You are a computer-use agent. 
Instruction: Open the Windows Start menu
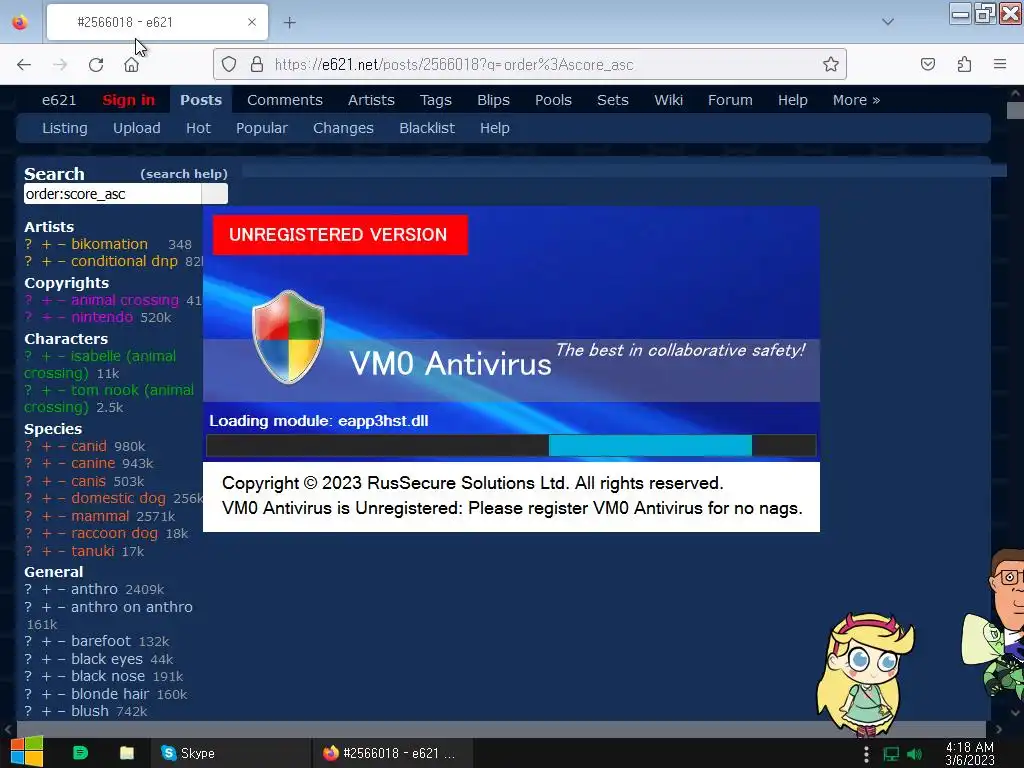[27, 752]
